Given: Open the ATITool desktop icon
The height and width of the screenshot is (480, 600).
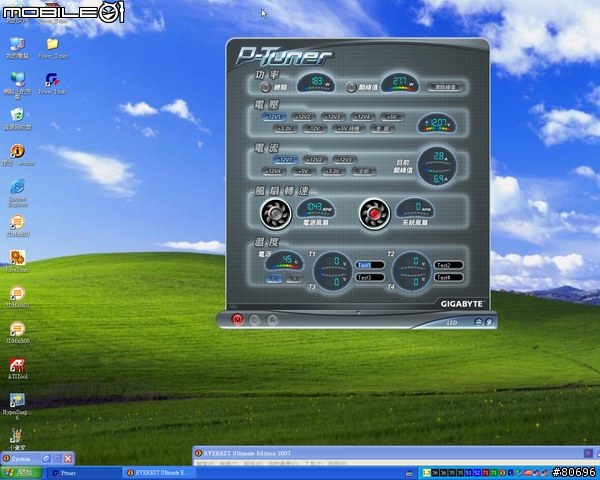Looking at the screenshot, I should coord(17,369).
